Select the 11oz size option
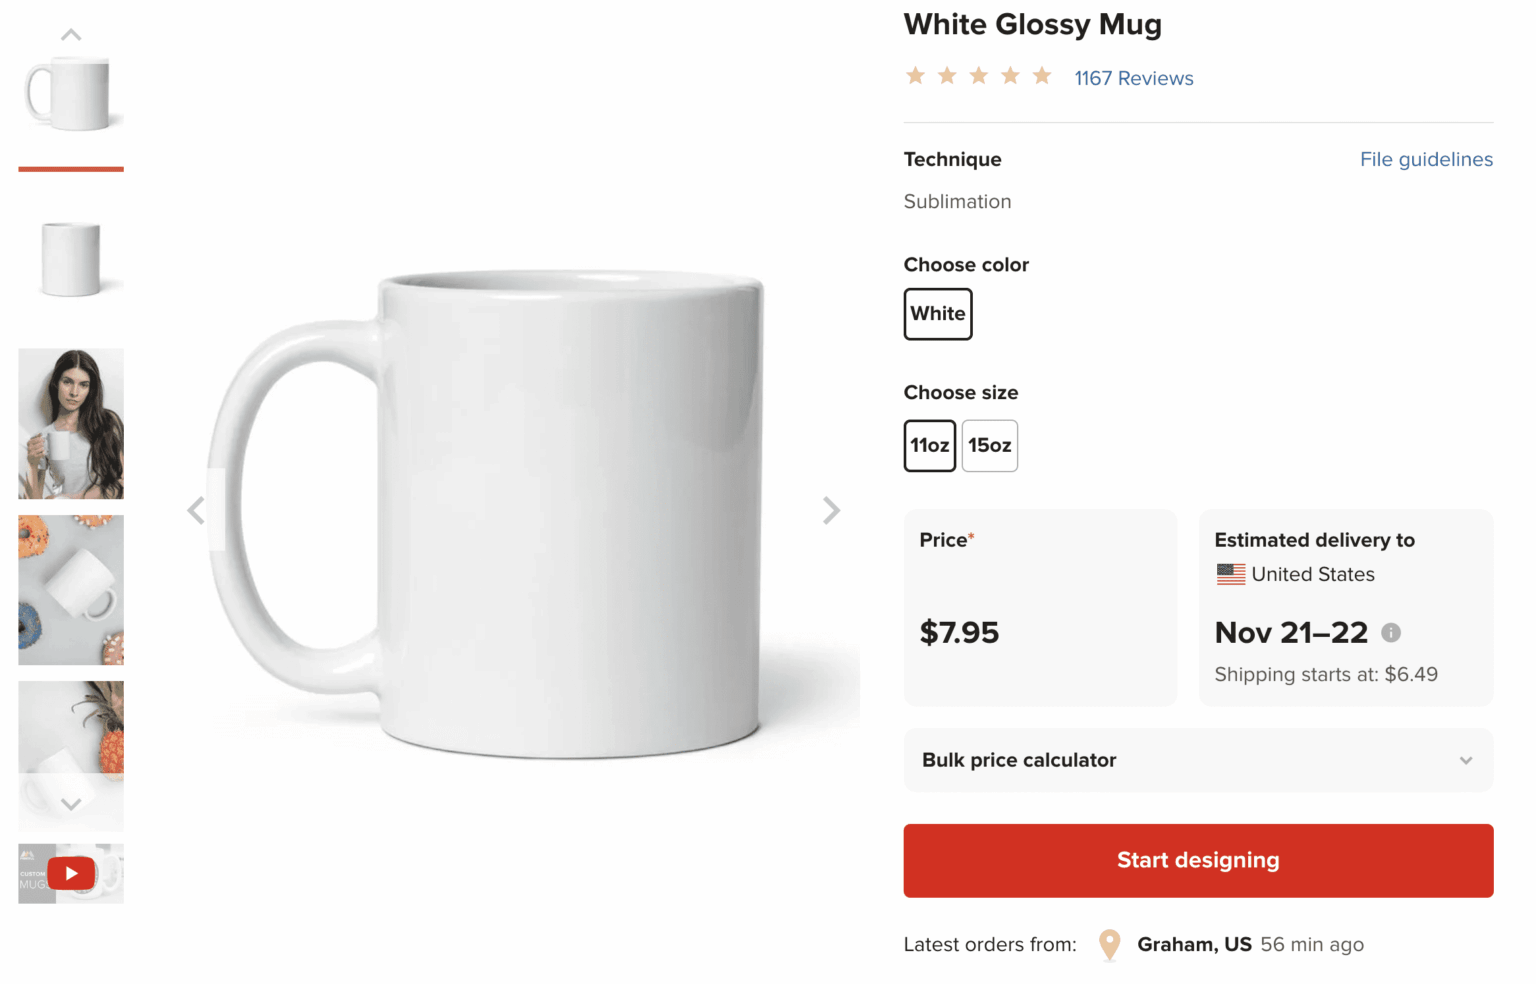The image size is (1536, 984). [929, 445]
